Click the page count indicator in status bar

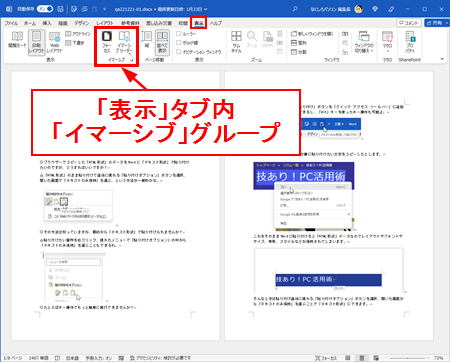[x=13, y=358]
